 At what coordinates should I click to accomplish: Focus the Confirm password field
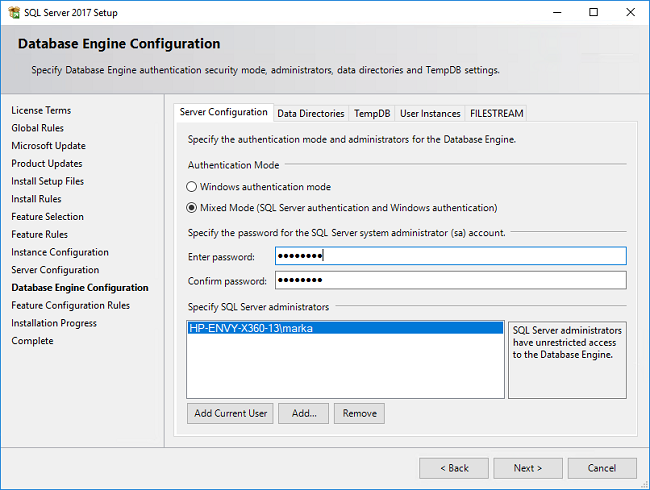coord(451,280)
